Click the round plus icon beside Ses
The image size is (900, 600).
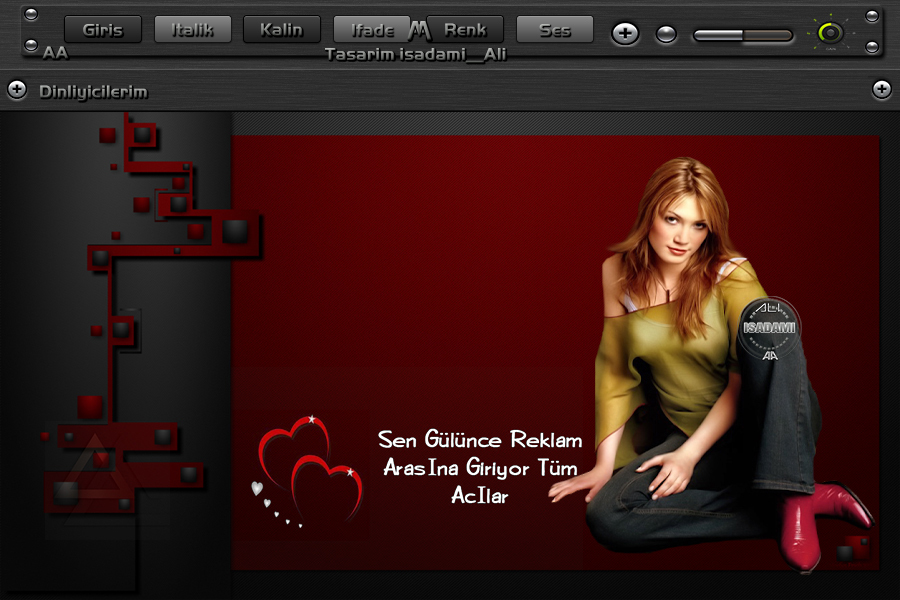coord(625,33)
